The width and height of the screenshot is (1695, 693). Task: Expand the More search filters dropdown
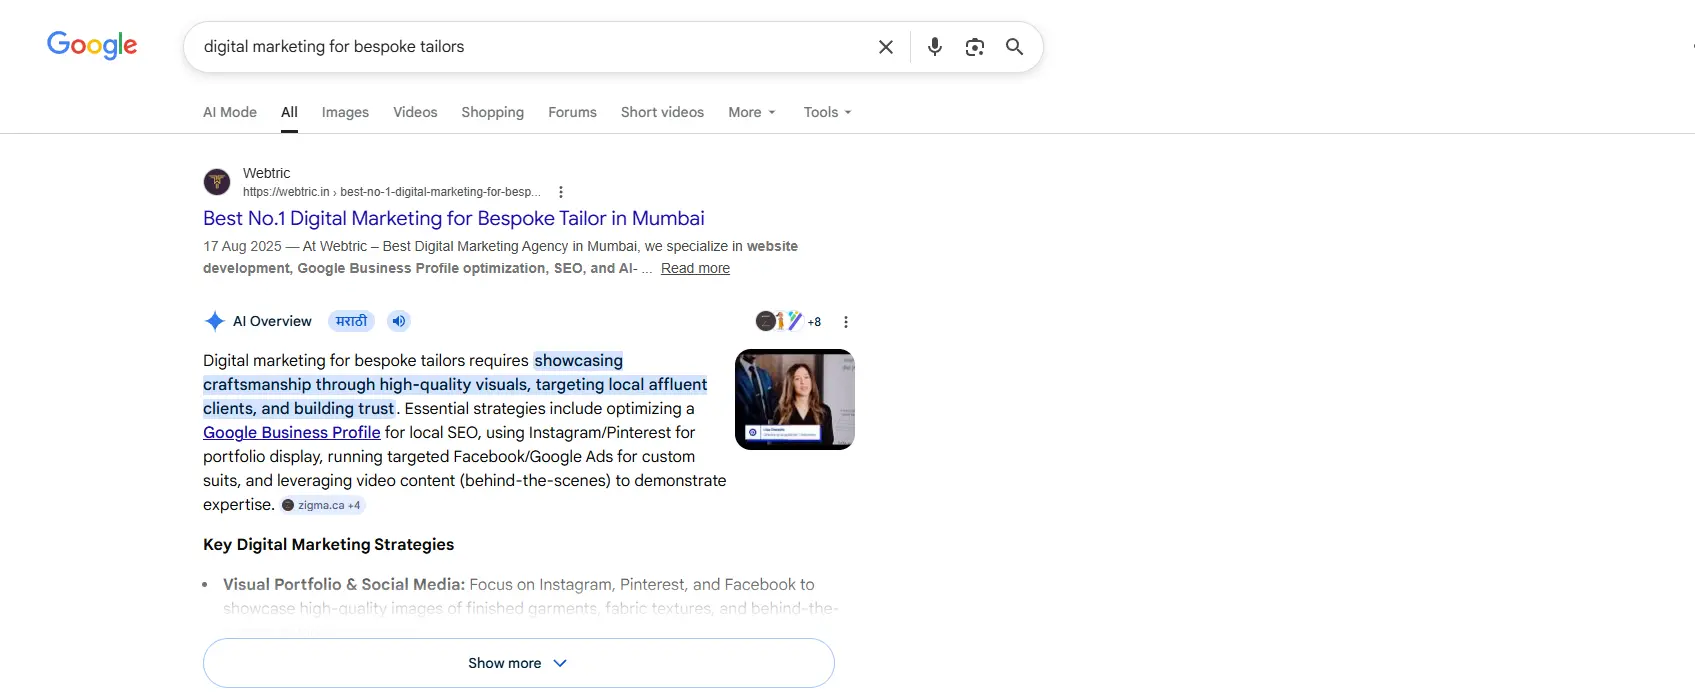(x=752, y=112)
